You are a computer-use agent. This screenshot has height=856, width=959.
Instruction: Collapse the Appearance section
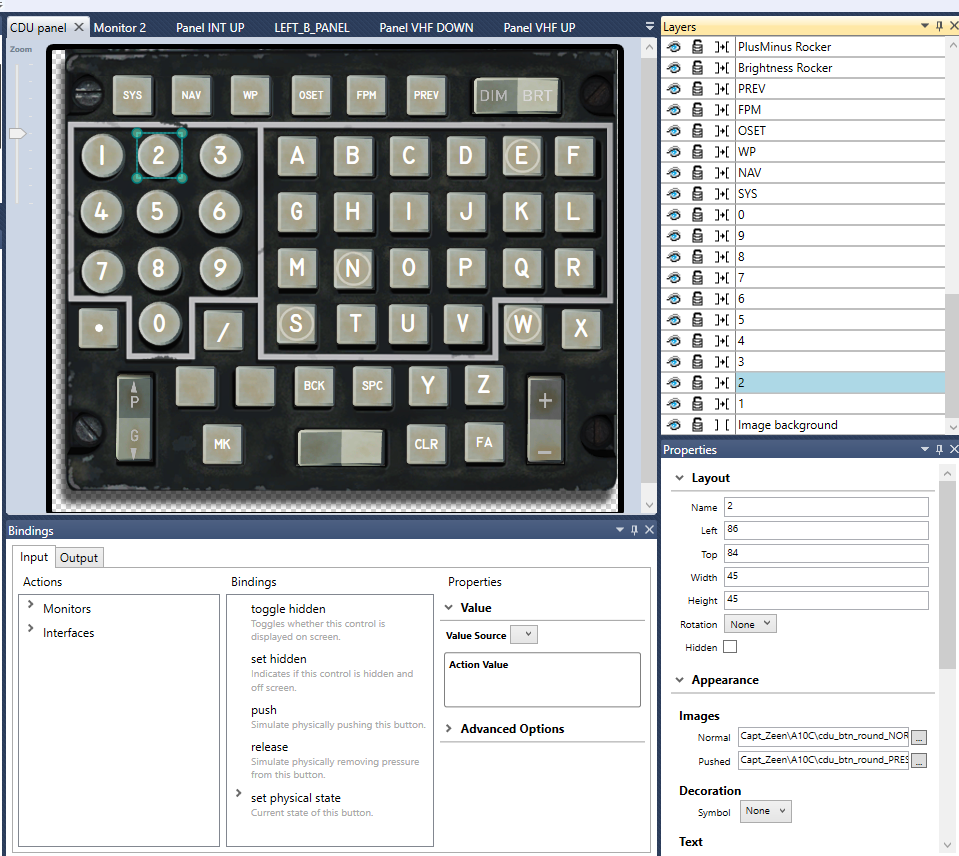[679, 680]
